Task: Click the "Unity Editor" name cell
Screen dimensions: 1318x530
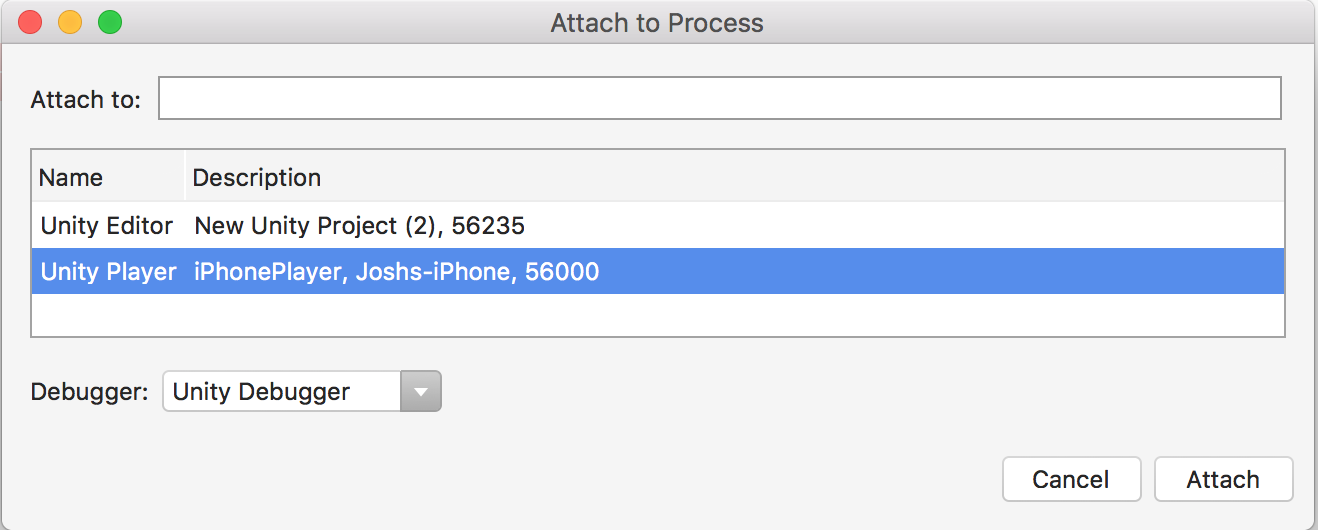Action: pos(107,226)
